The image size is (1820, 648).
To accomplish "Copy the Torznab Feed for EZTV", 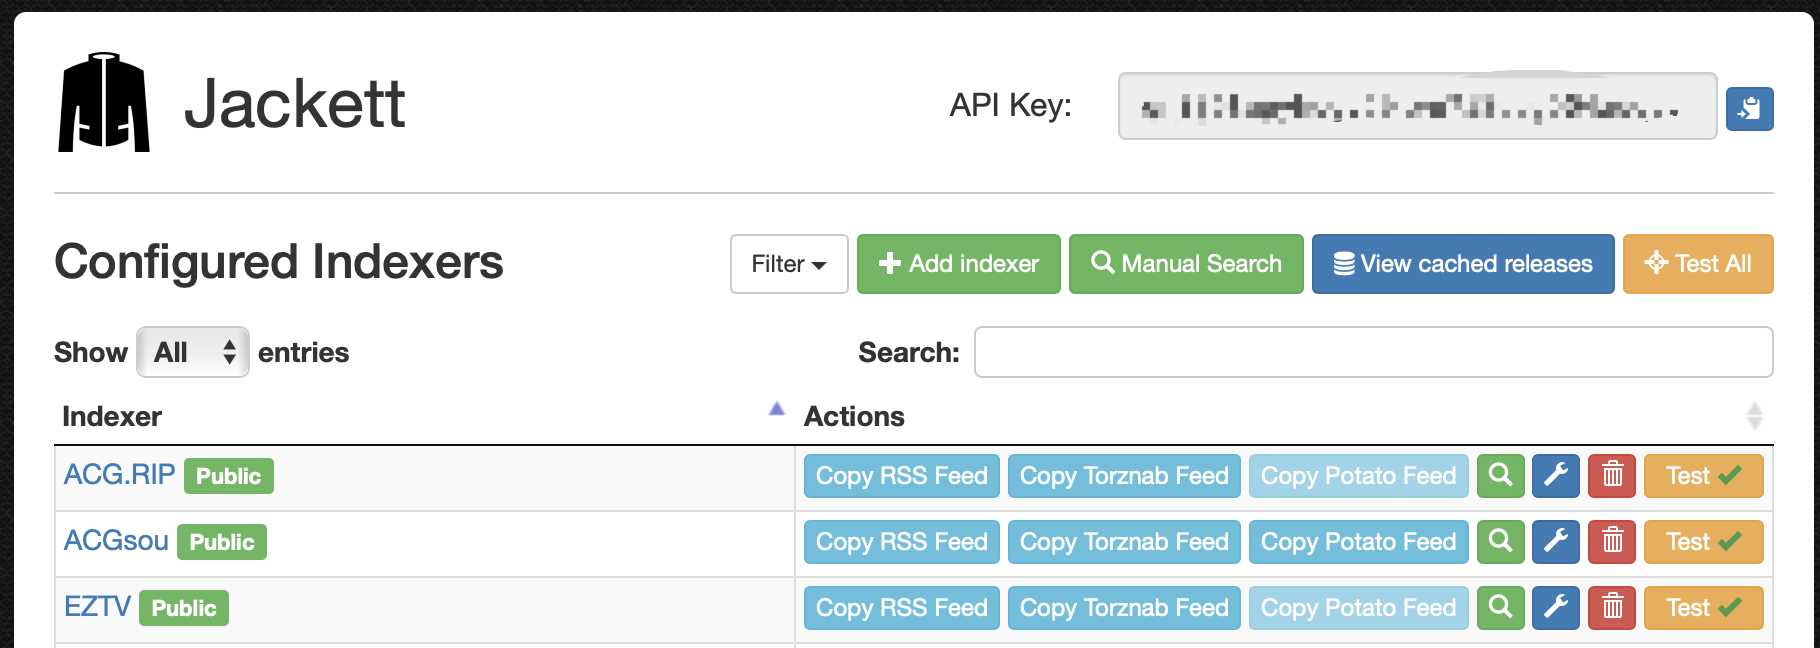I will click(1124, 607).
